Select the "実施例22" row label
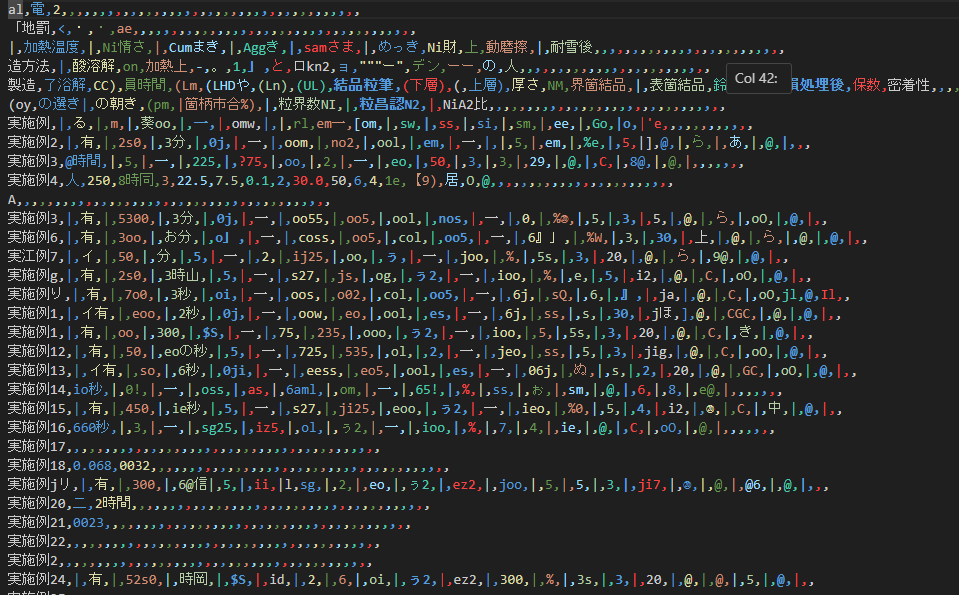Screen dimensions: 959x595 pos(36,541)
